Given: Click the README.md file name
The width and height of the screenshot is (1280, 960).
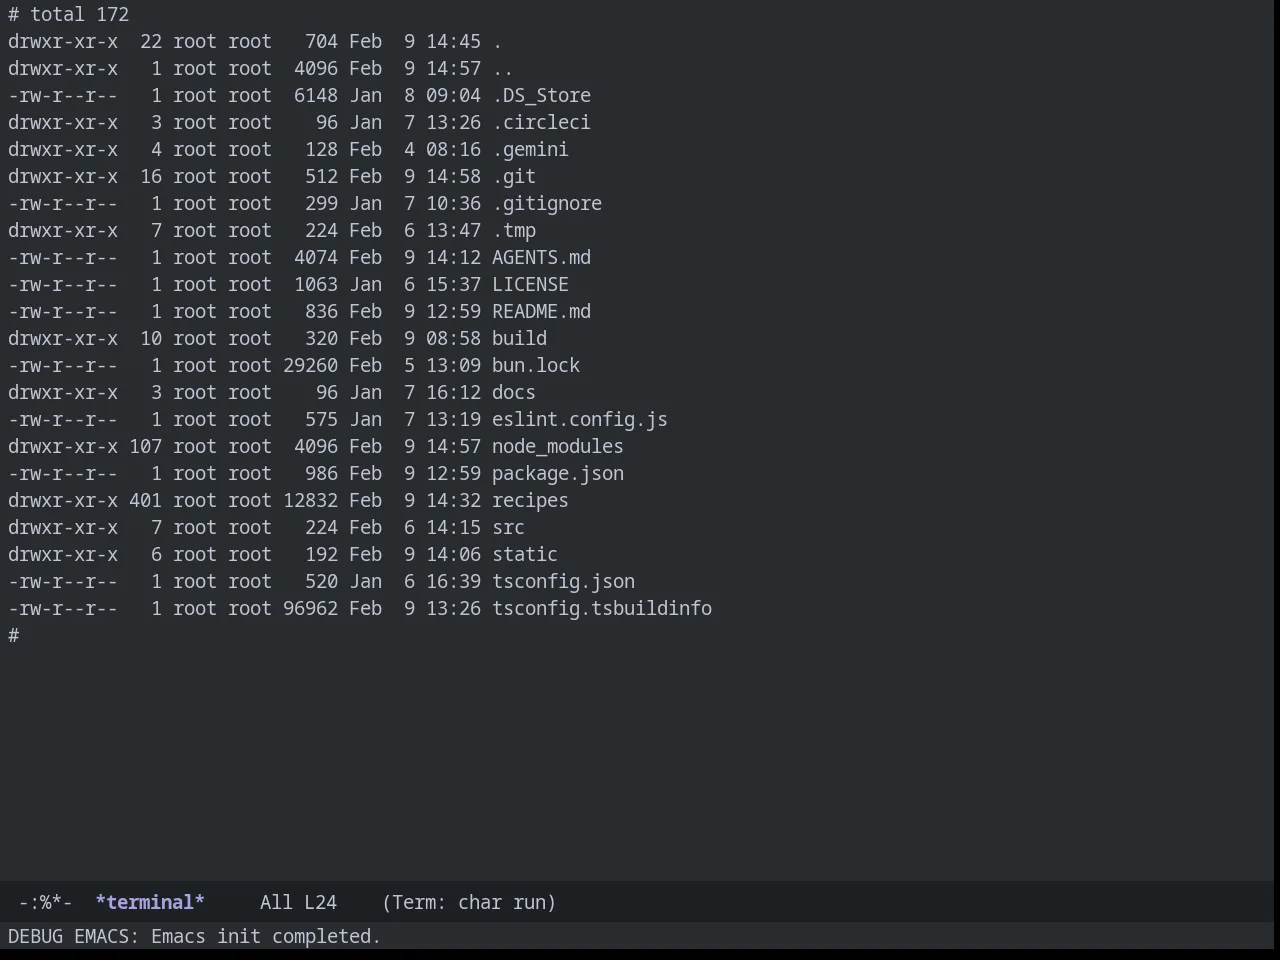Looking at the screenshot, I should click(x=541, y=311).
